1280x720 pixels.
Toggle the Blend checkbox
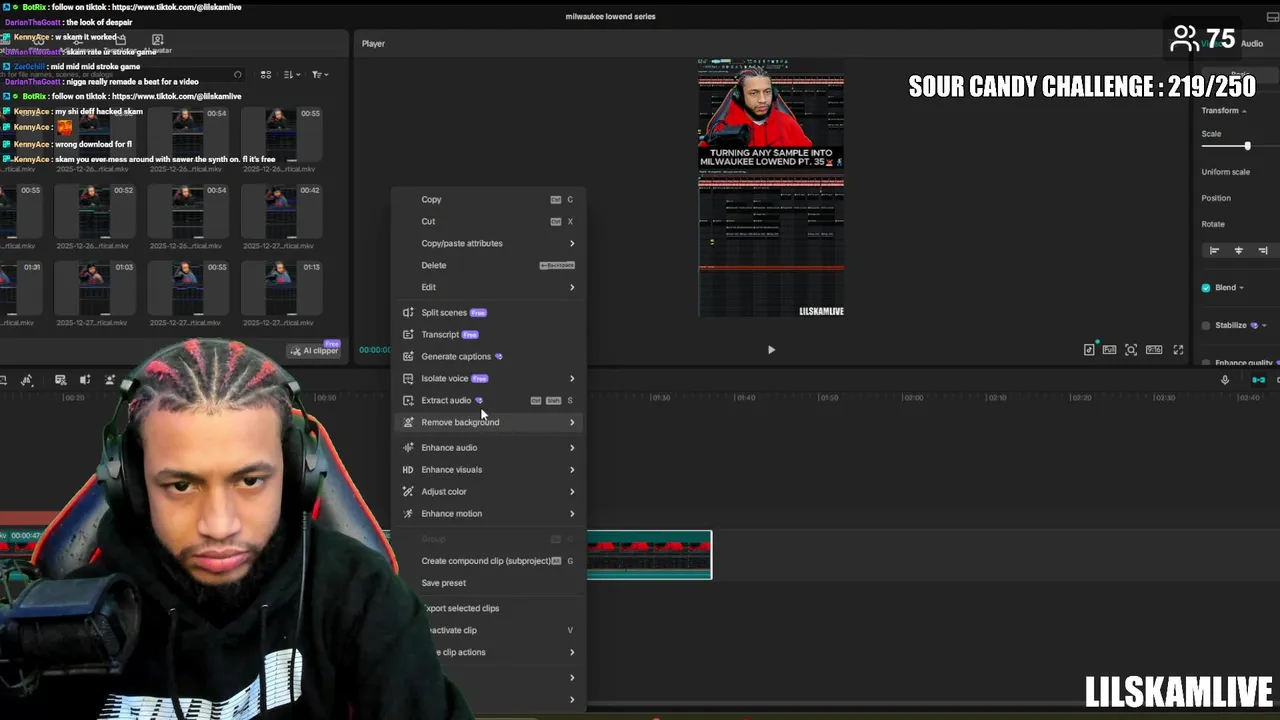pos(1206,288)
